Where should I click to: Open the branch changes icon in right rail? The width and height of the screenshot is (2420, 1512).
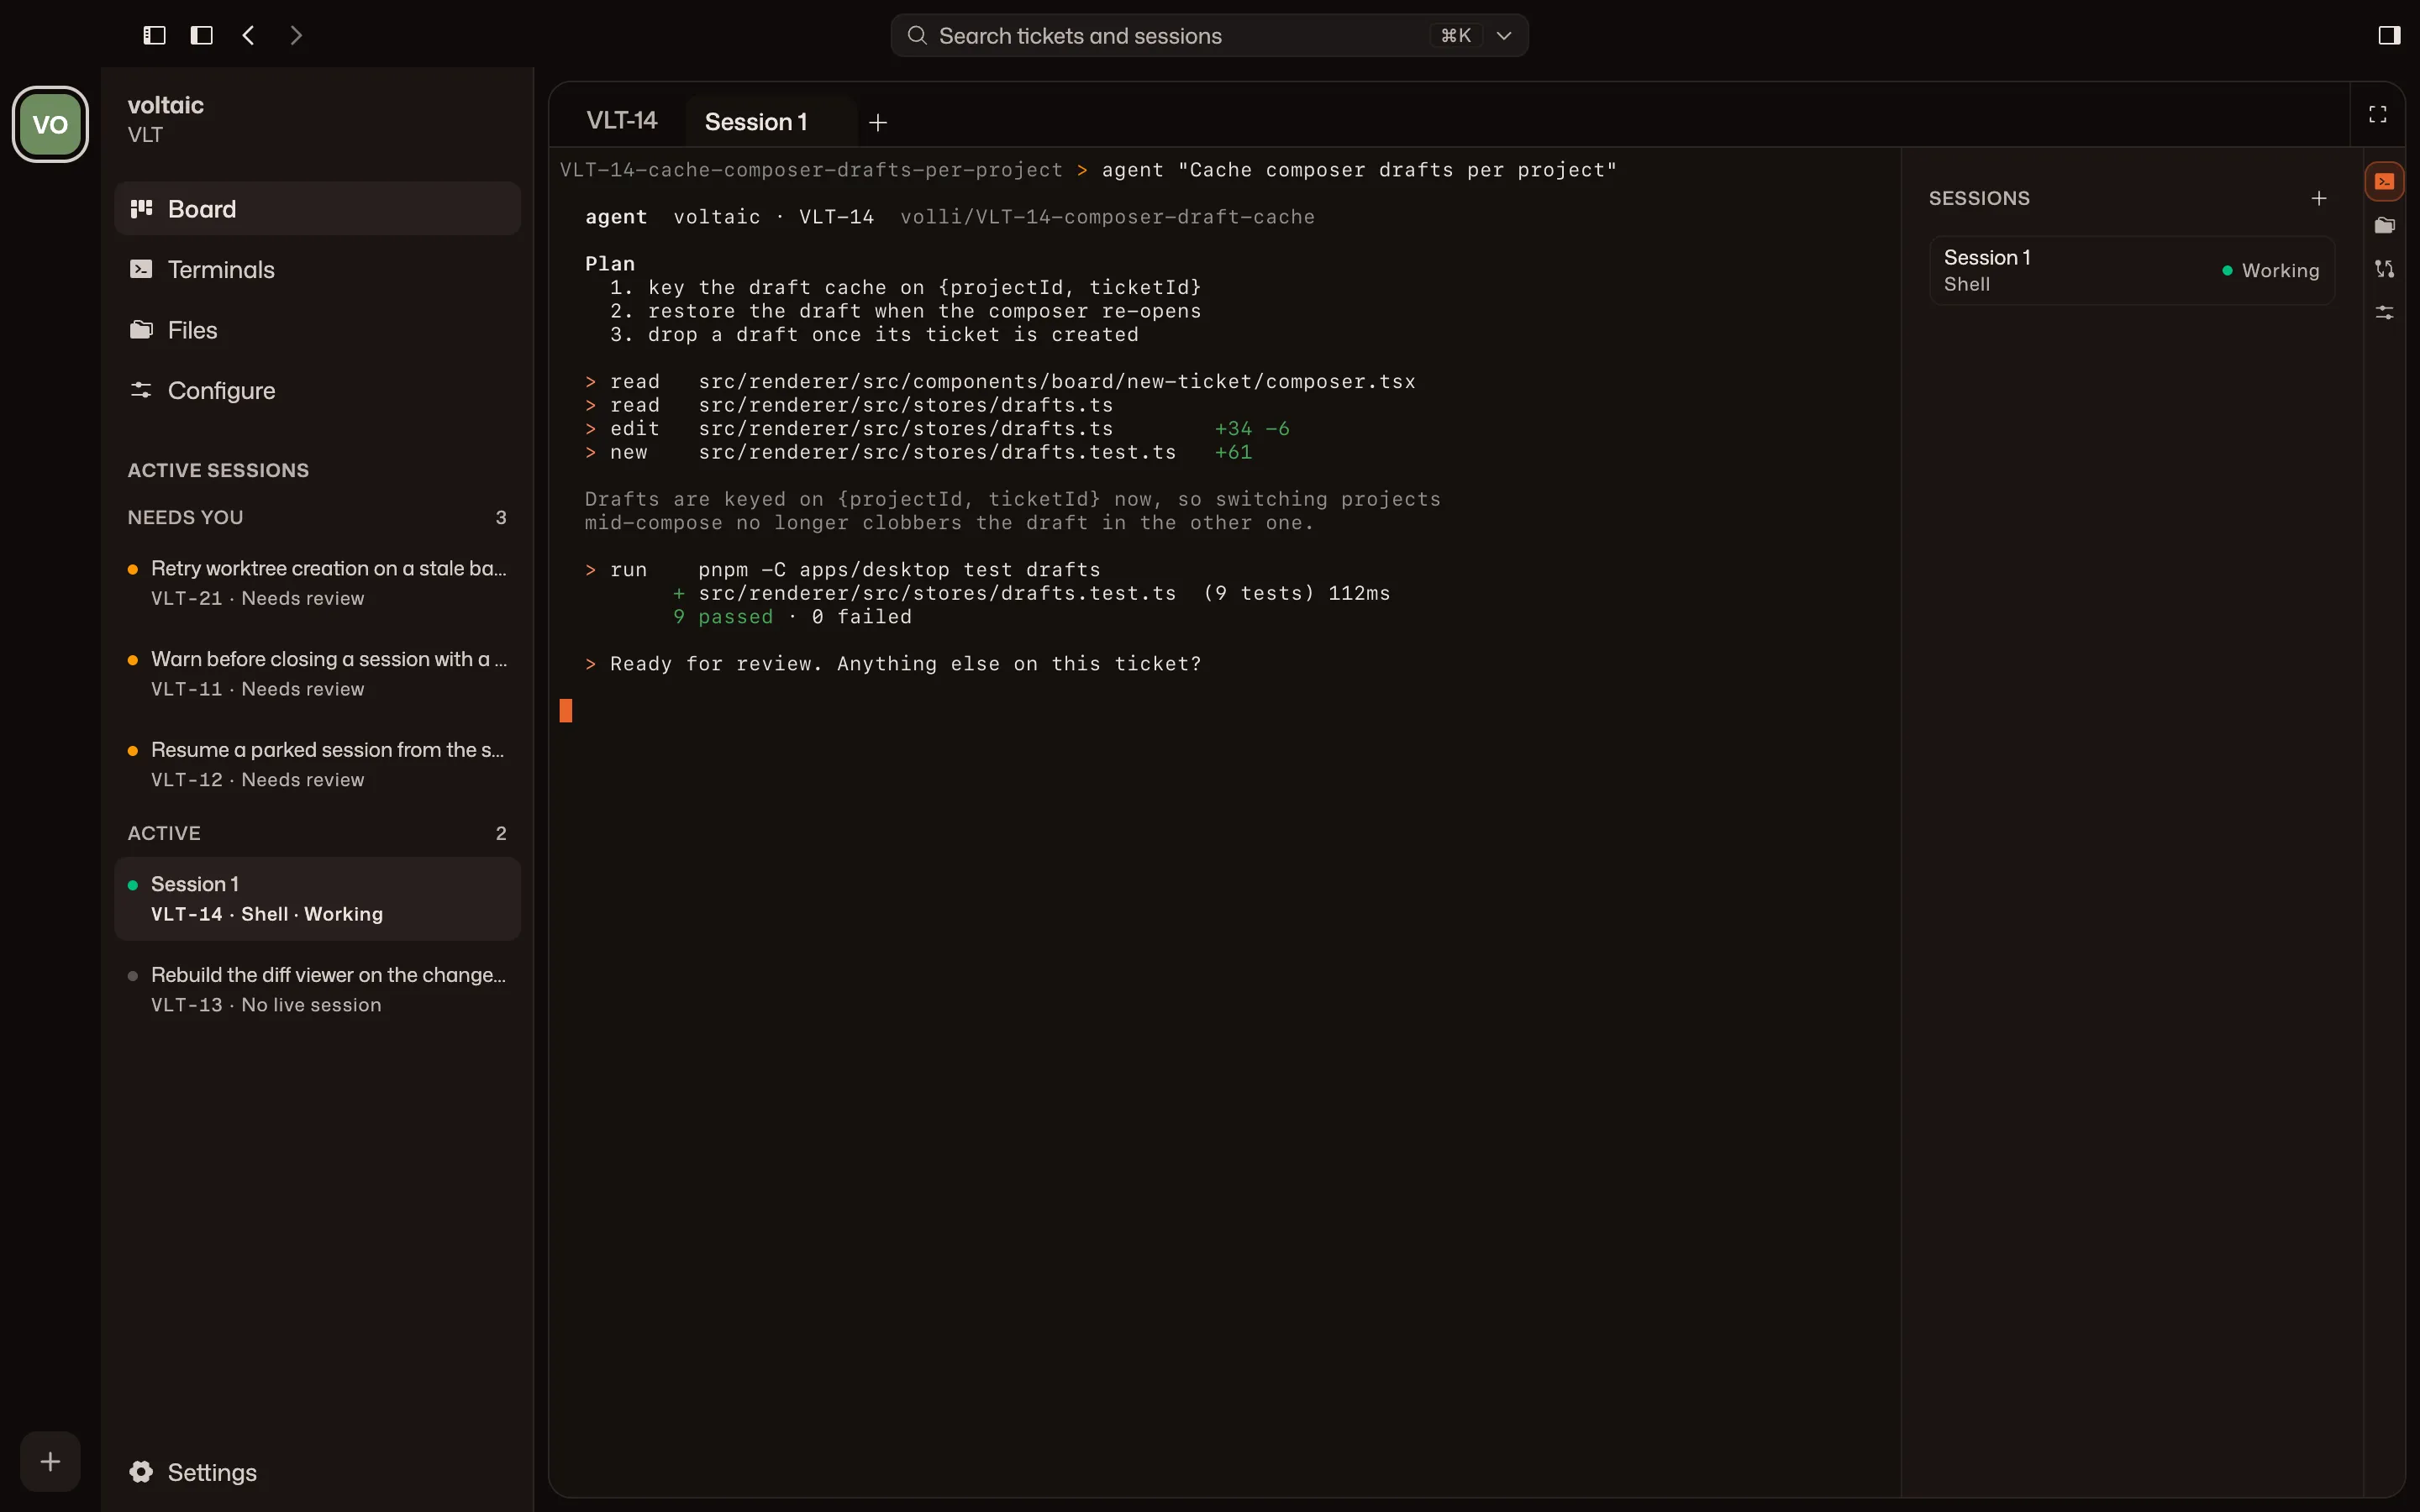pyautogui.click(x=2385, y=269)
